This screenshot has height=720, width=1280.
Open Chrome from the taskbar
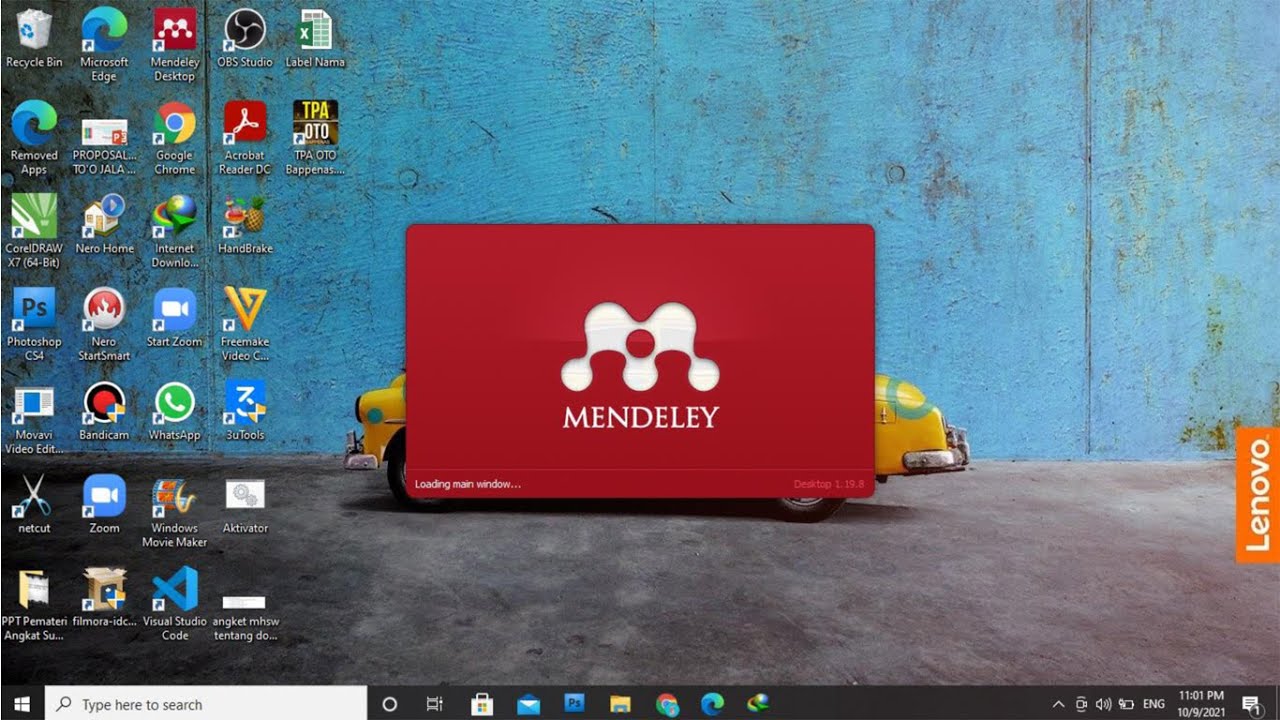pos(667,704)
